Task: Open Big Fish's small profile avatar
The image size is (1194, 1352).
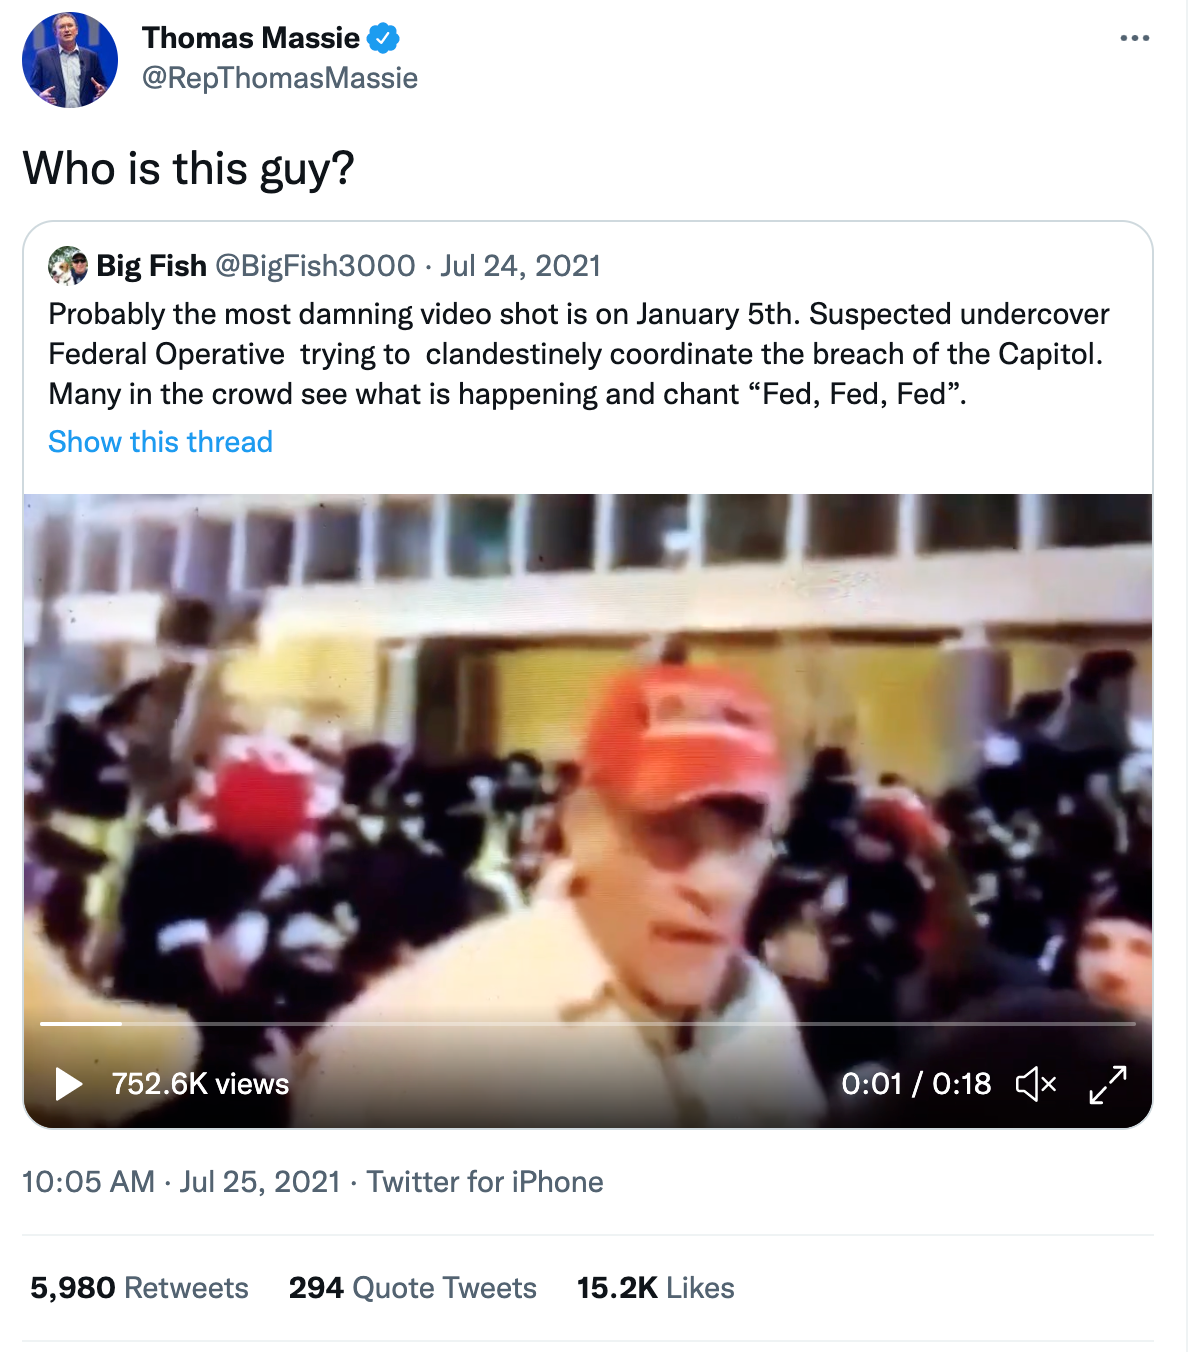Action: (x=68, y=266)
